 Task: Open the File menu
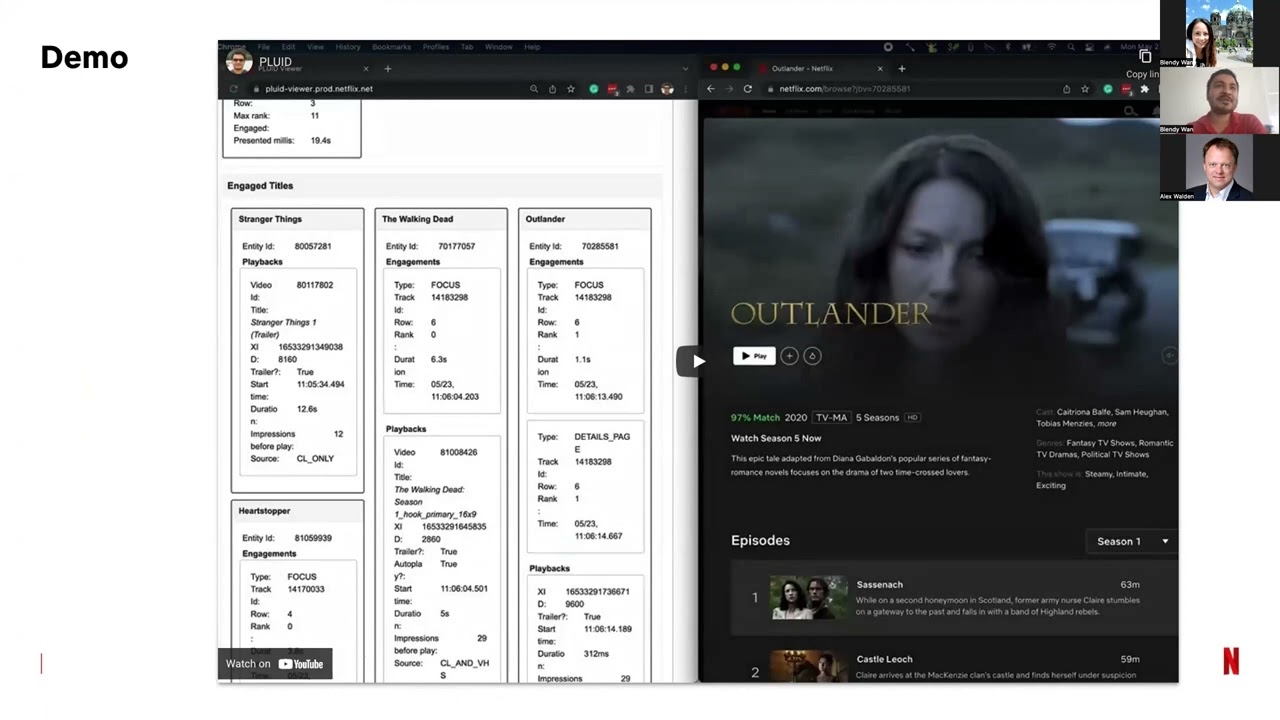click(x=264, y=47)
